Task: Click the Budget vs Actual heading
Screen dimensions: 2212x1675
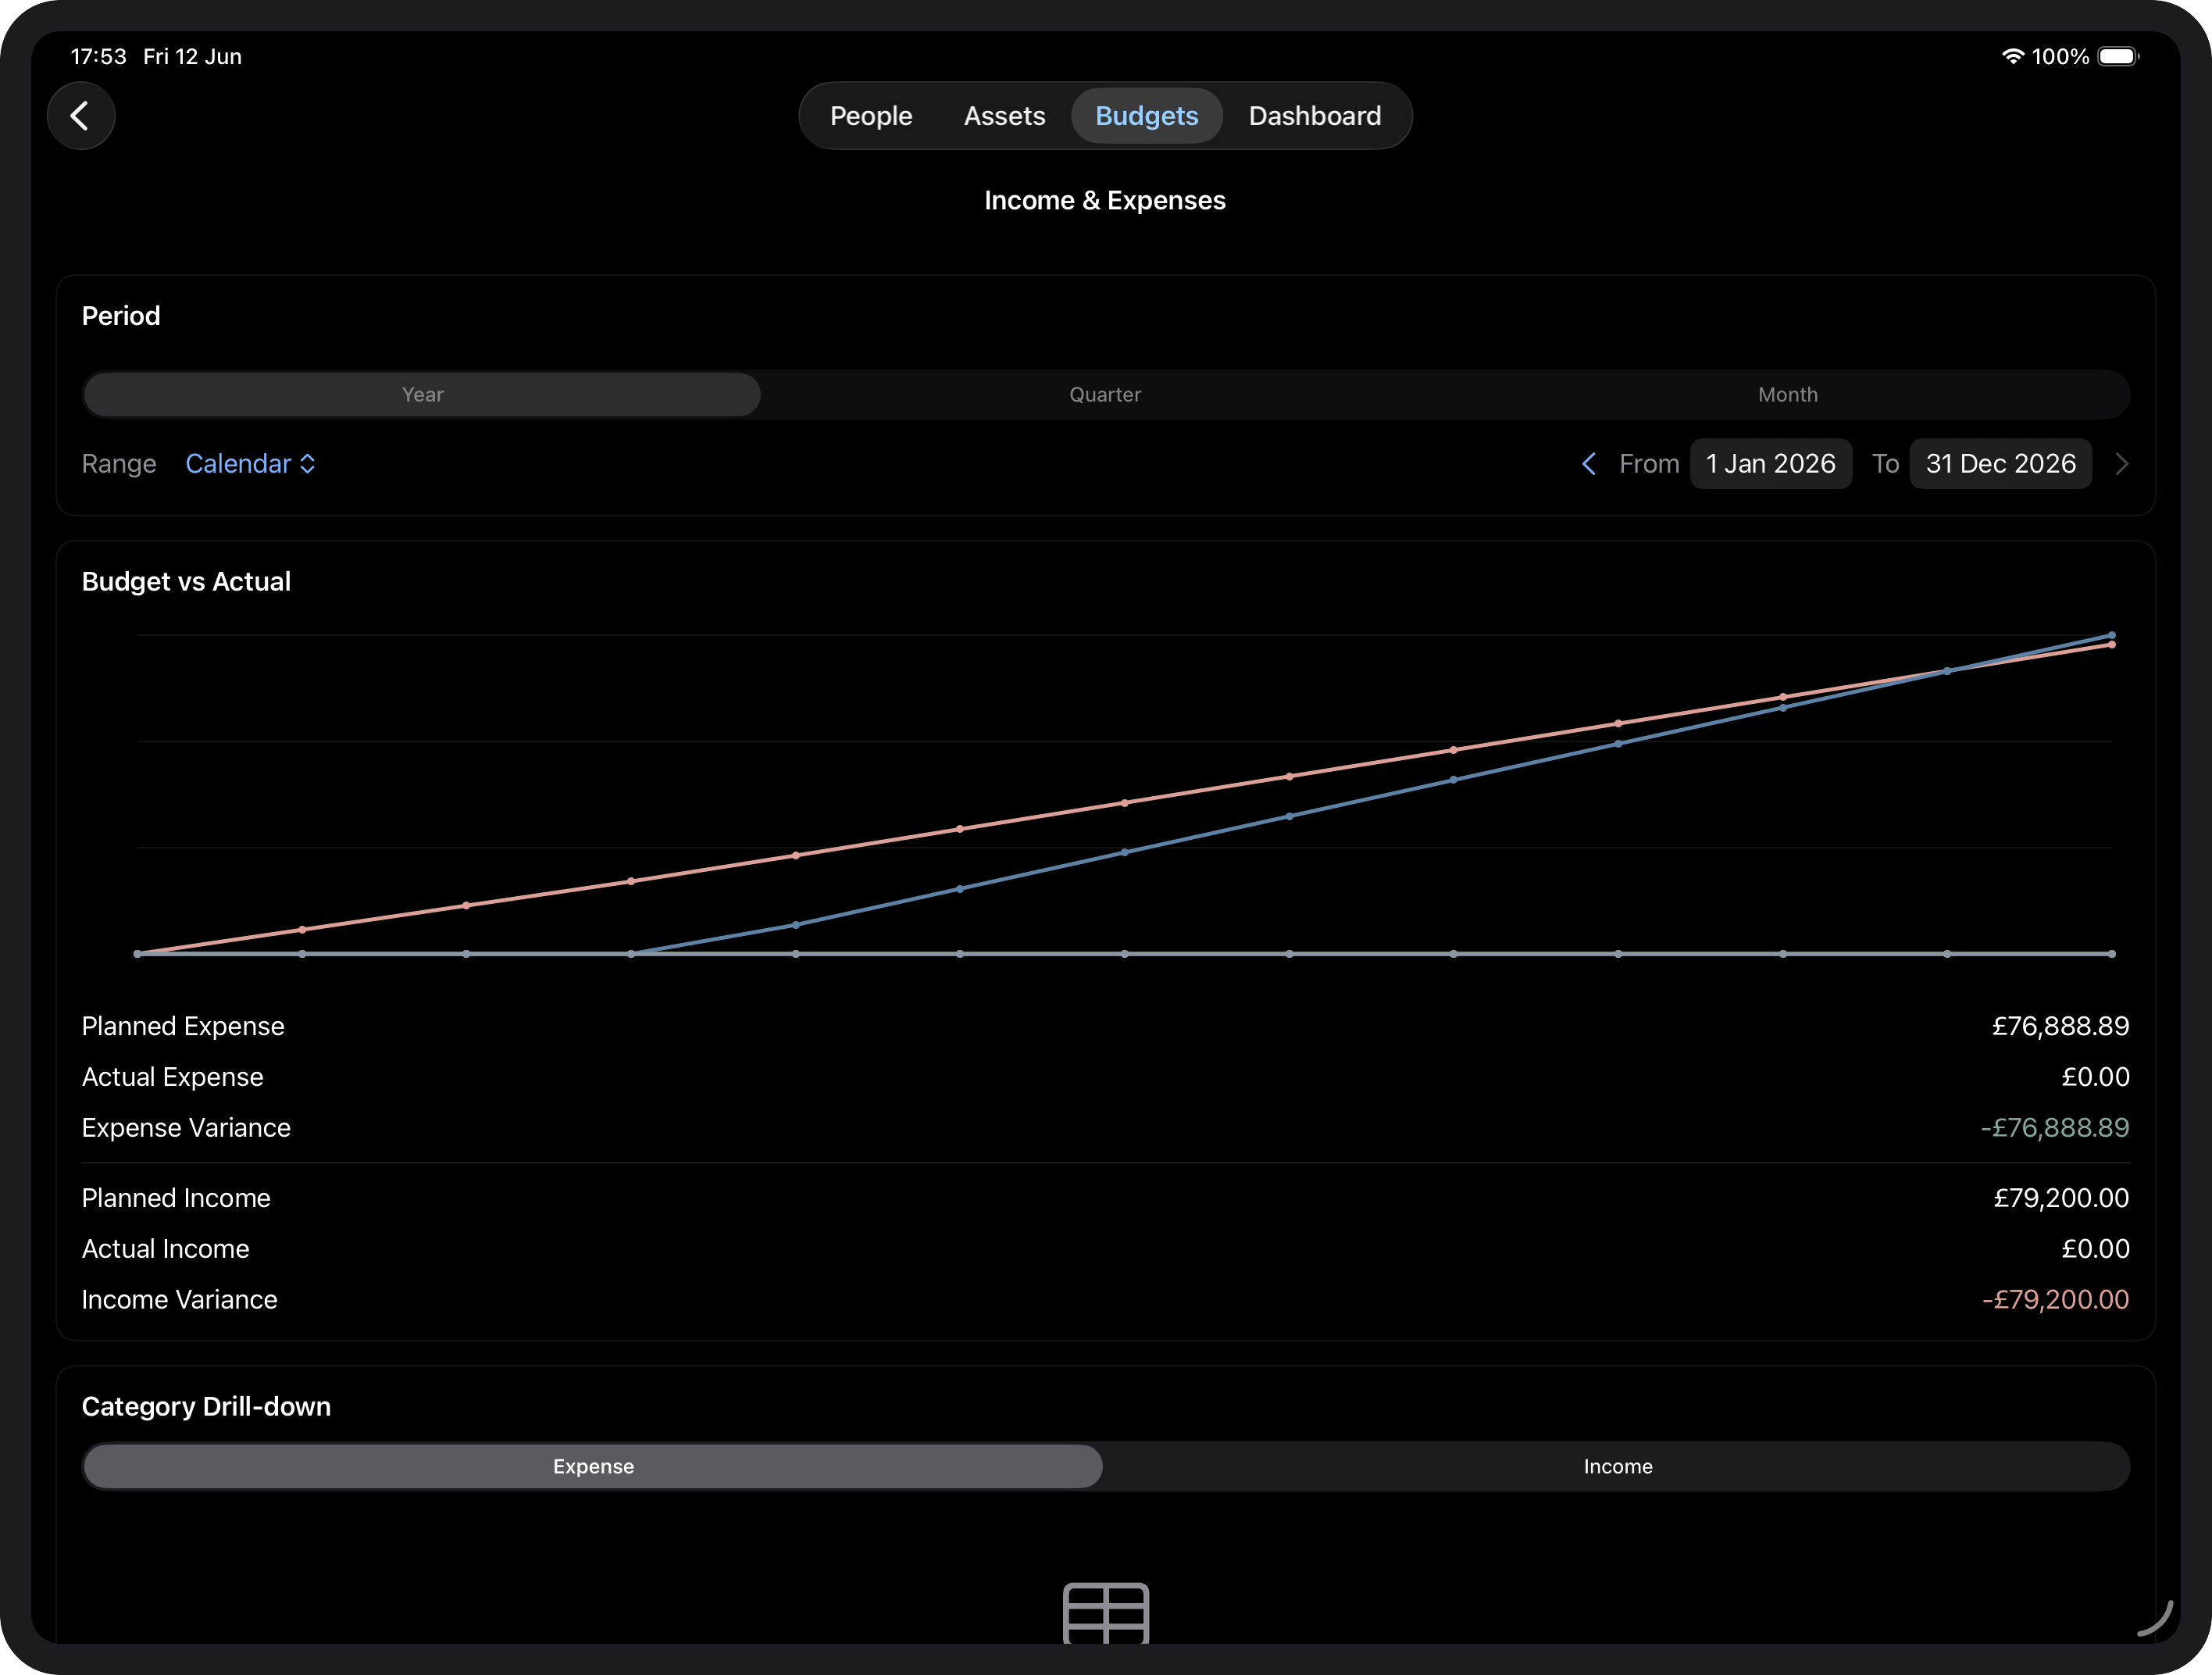Action: 186,582
